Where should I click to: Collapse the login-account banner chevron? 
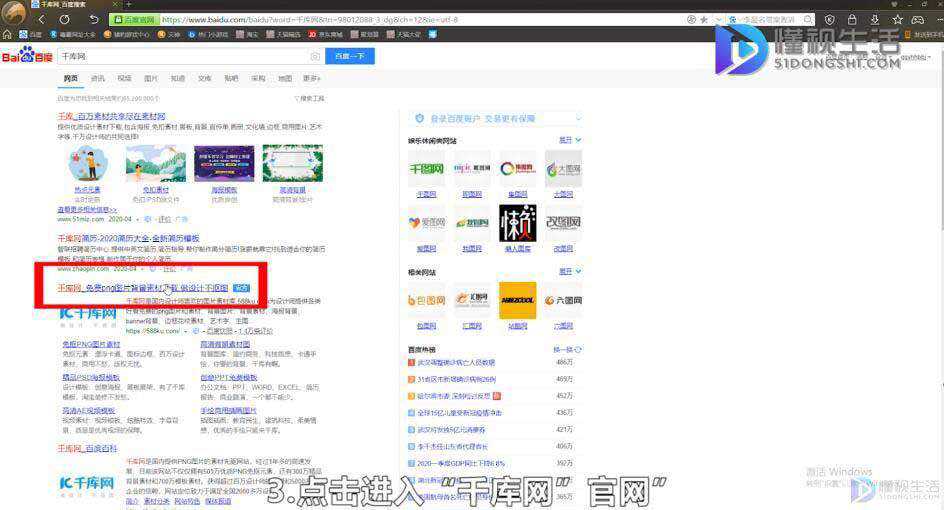pos(578,119)
